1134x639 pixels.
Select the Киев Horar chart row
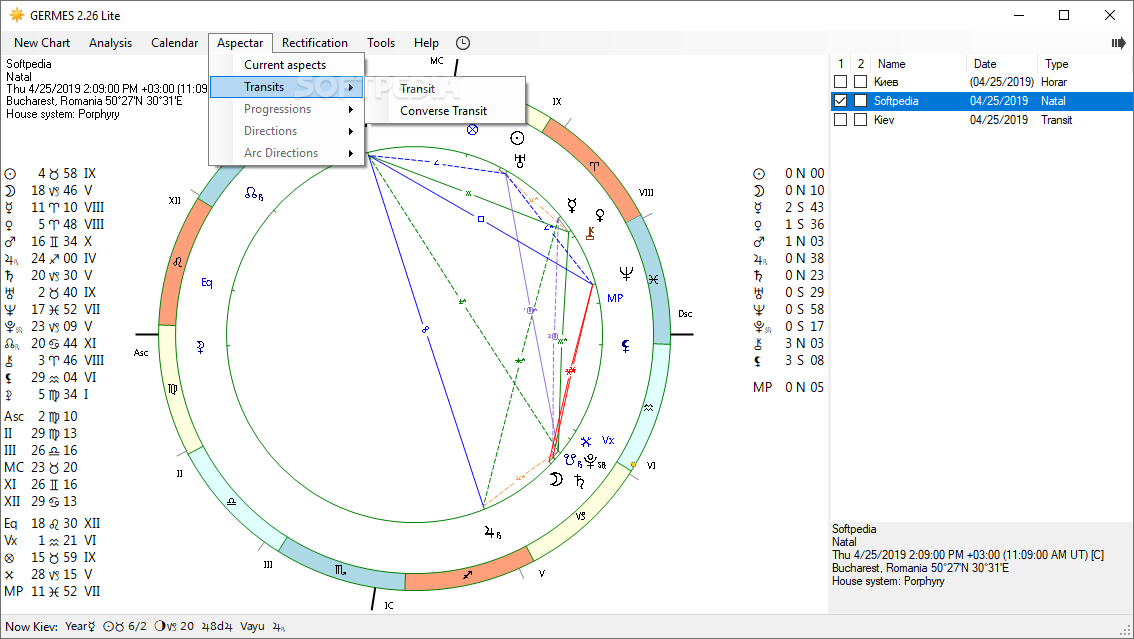click(981, 82)
